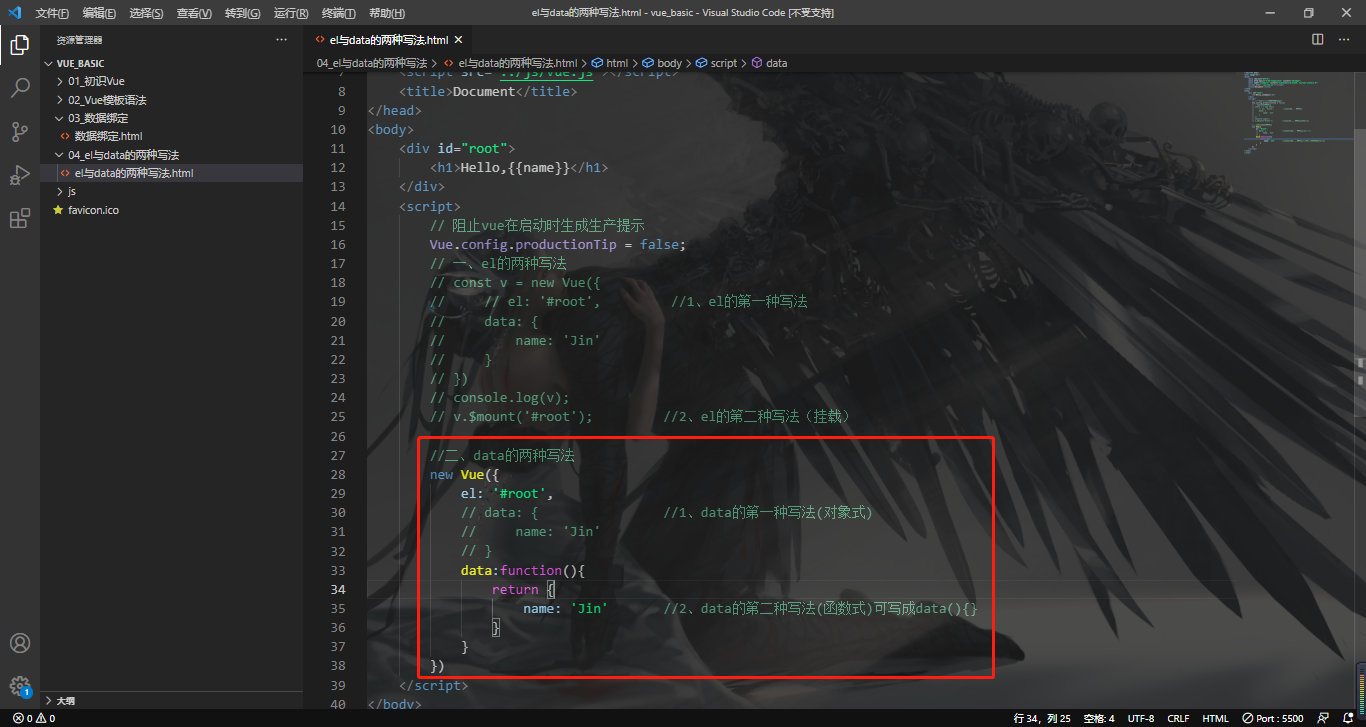Expand the 大纲 outline section
This screenshot has height=727, width=1366.
click(171, 700)
